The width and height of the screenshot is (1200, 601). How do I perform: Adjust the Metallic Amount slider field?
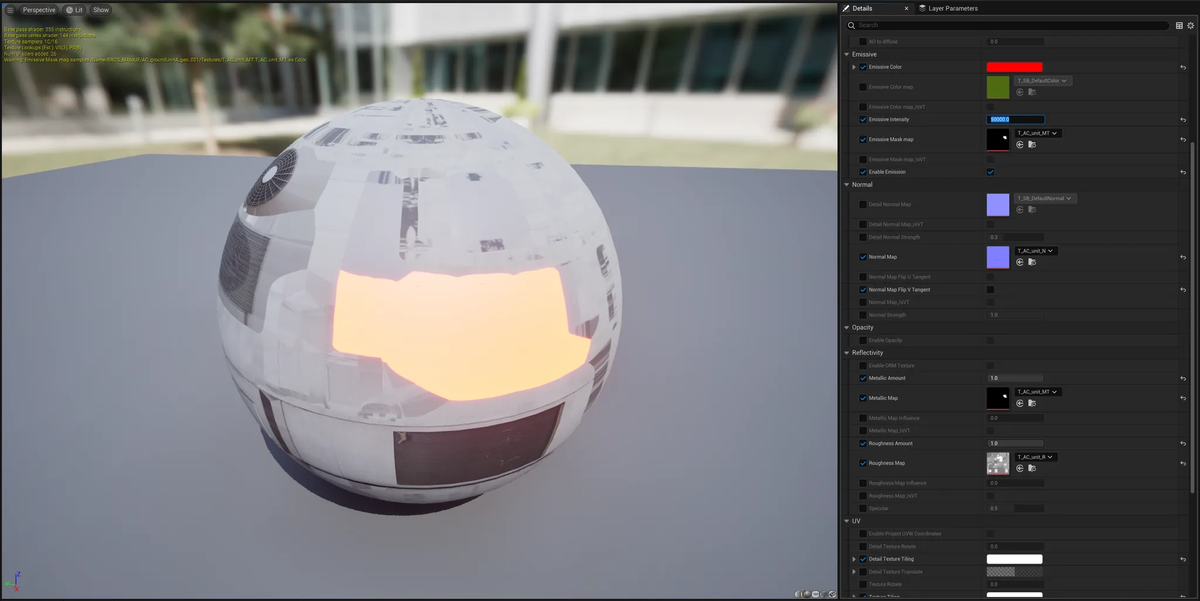[1015, 378]
